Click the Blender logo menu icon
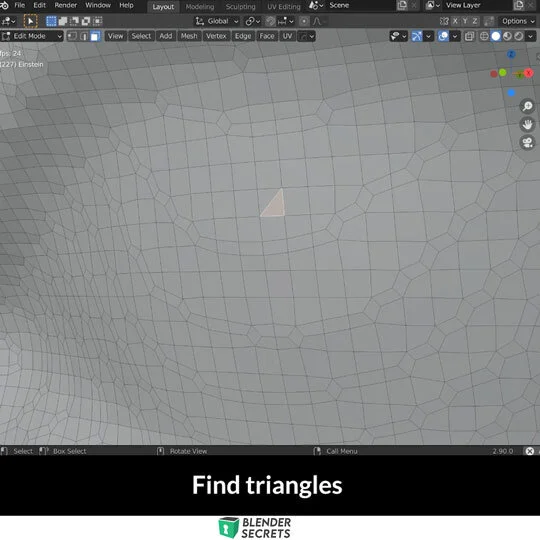 (4, 5)
